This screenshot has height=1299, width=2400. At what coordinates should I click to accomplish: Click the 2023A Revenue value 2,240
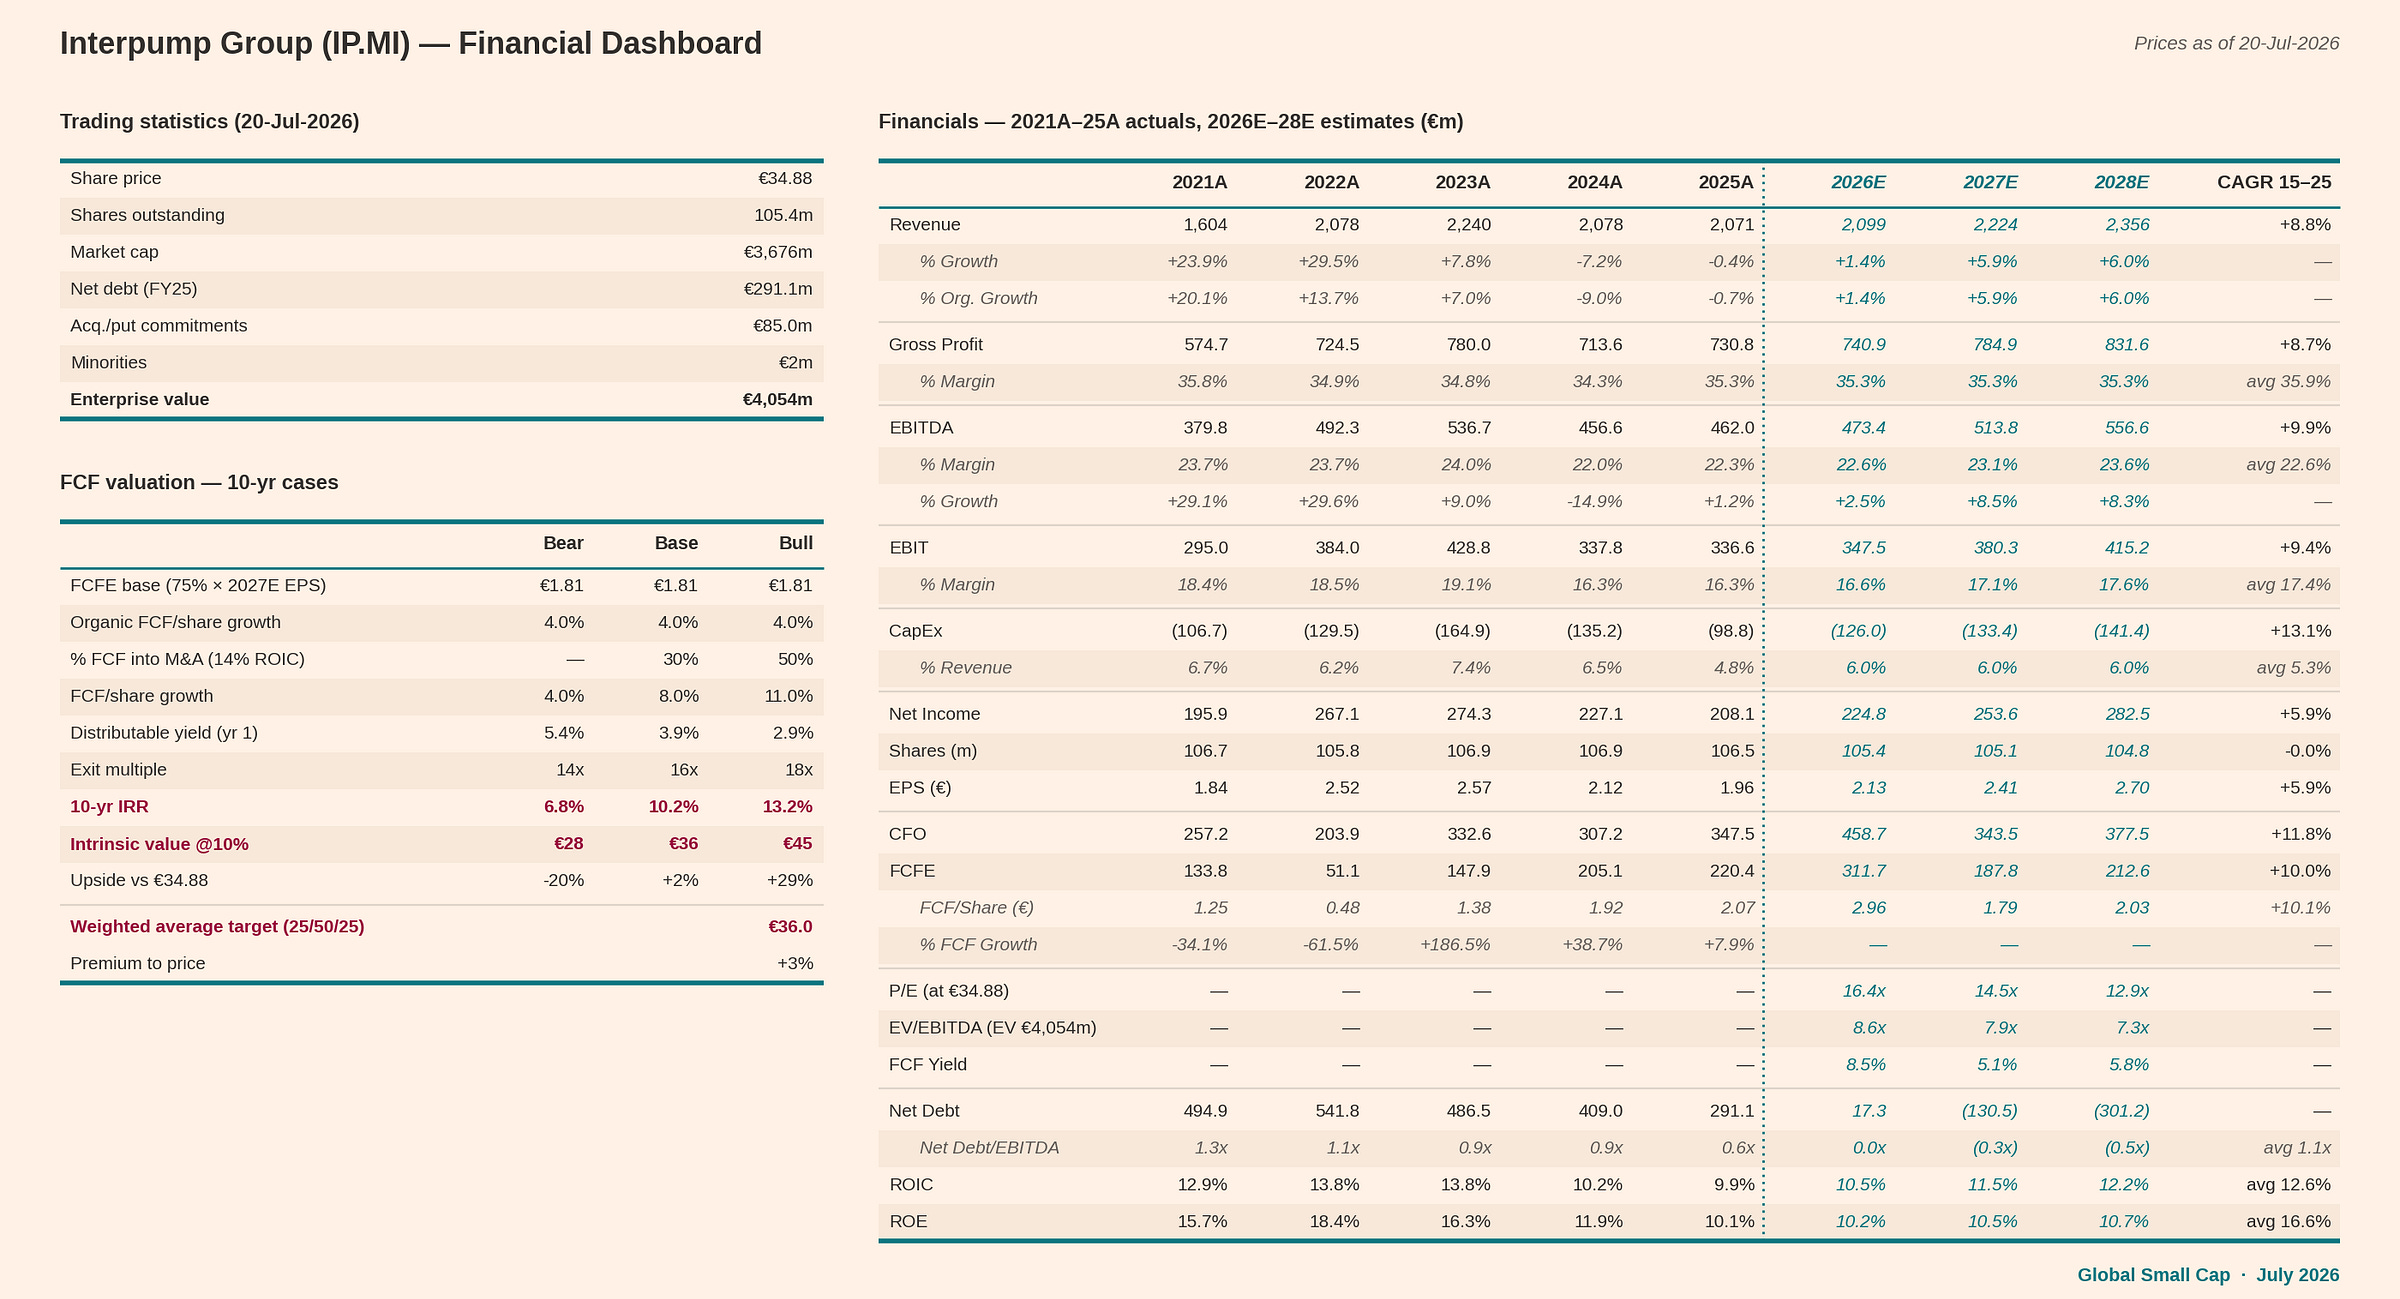tap(1469, 226)
